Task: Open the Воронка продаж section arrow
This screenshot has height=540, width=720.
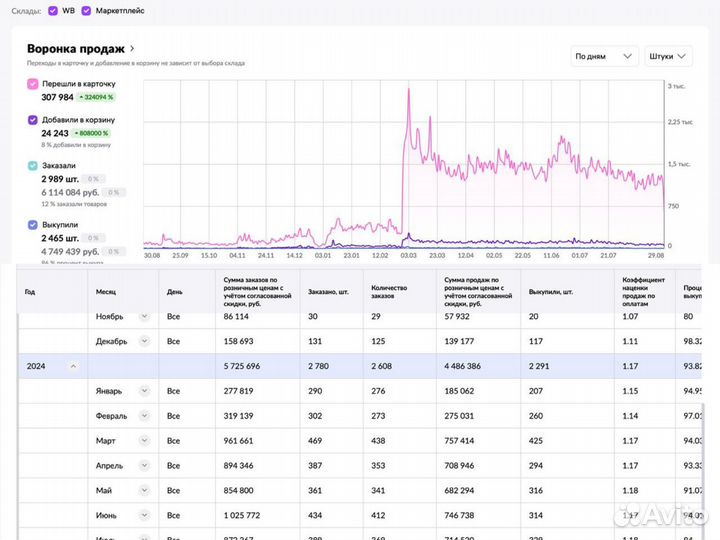Action: [x=132, y=48]
